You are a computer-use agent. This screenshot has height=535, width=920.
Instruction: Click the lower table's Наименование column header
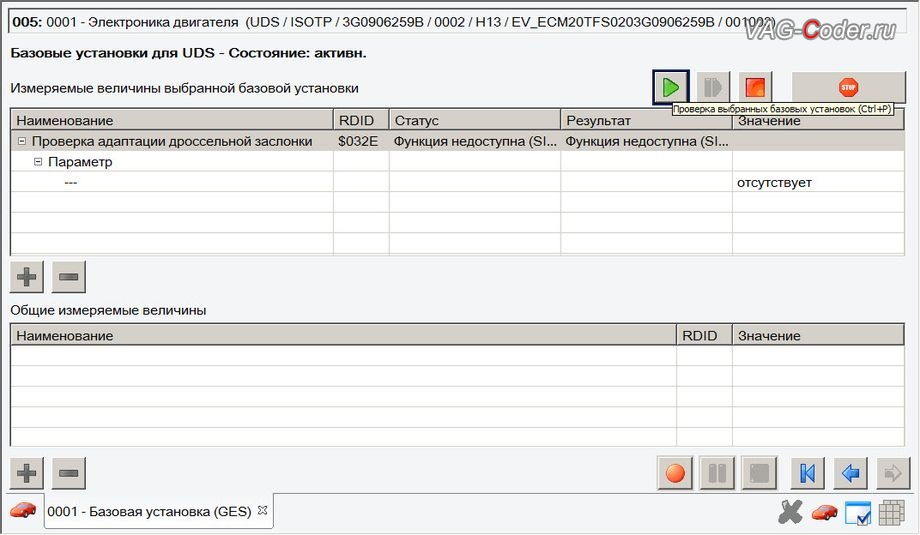[343, 336]
